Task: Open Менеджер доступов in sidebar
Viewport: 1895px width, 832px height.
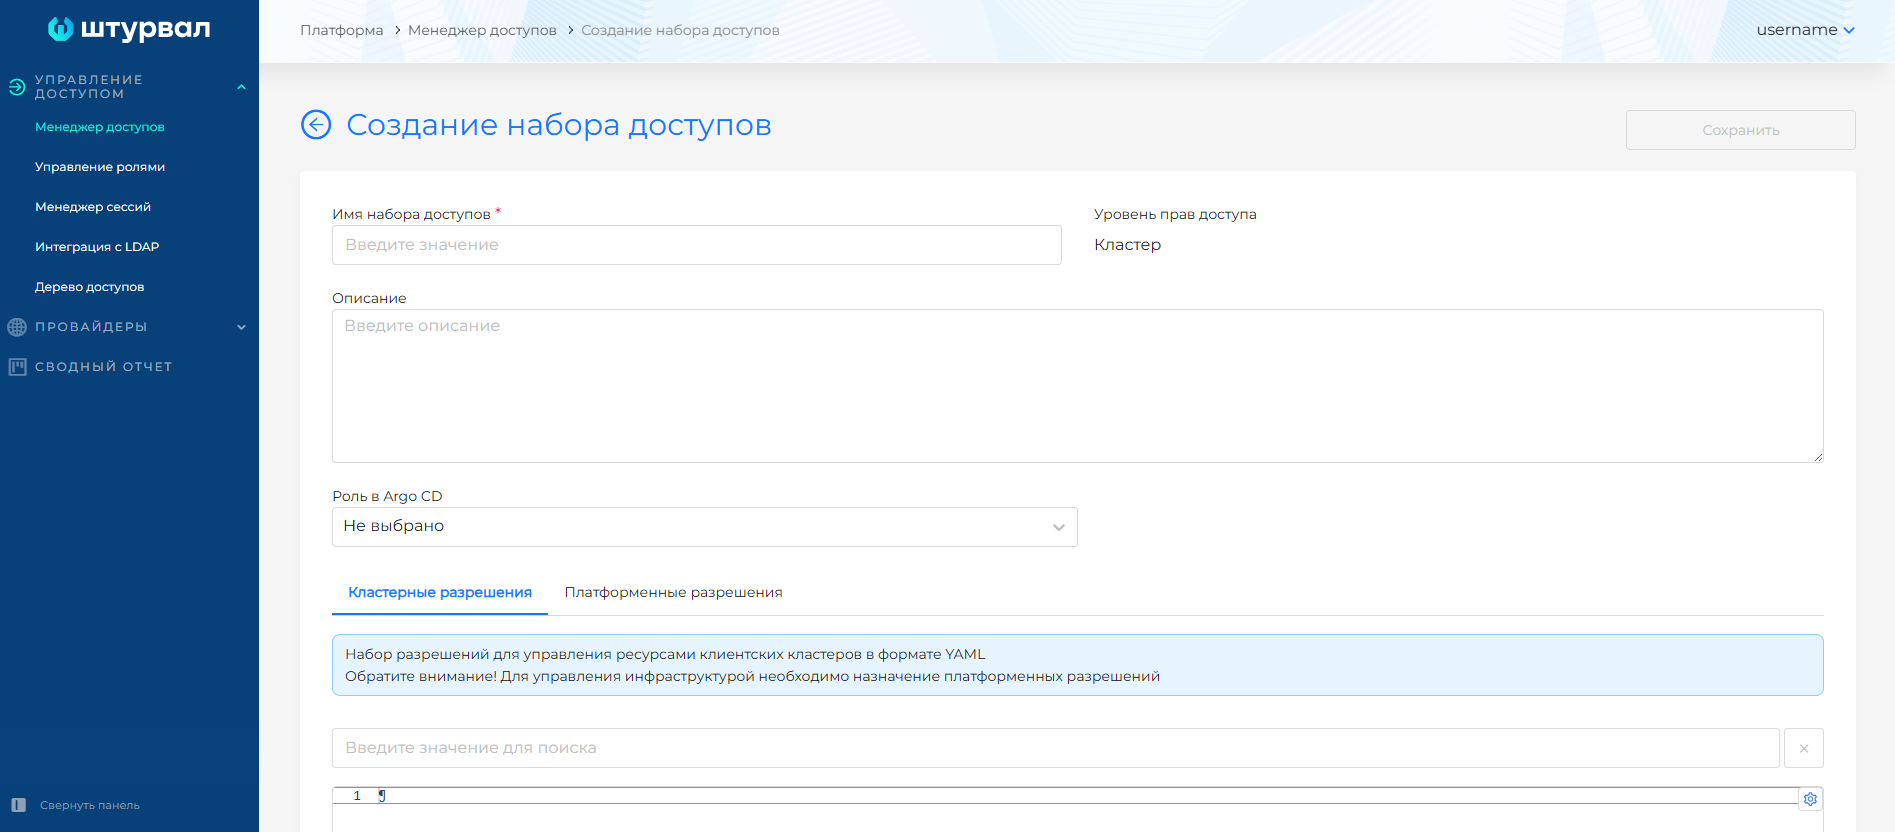Action: [x=100, y=127]
